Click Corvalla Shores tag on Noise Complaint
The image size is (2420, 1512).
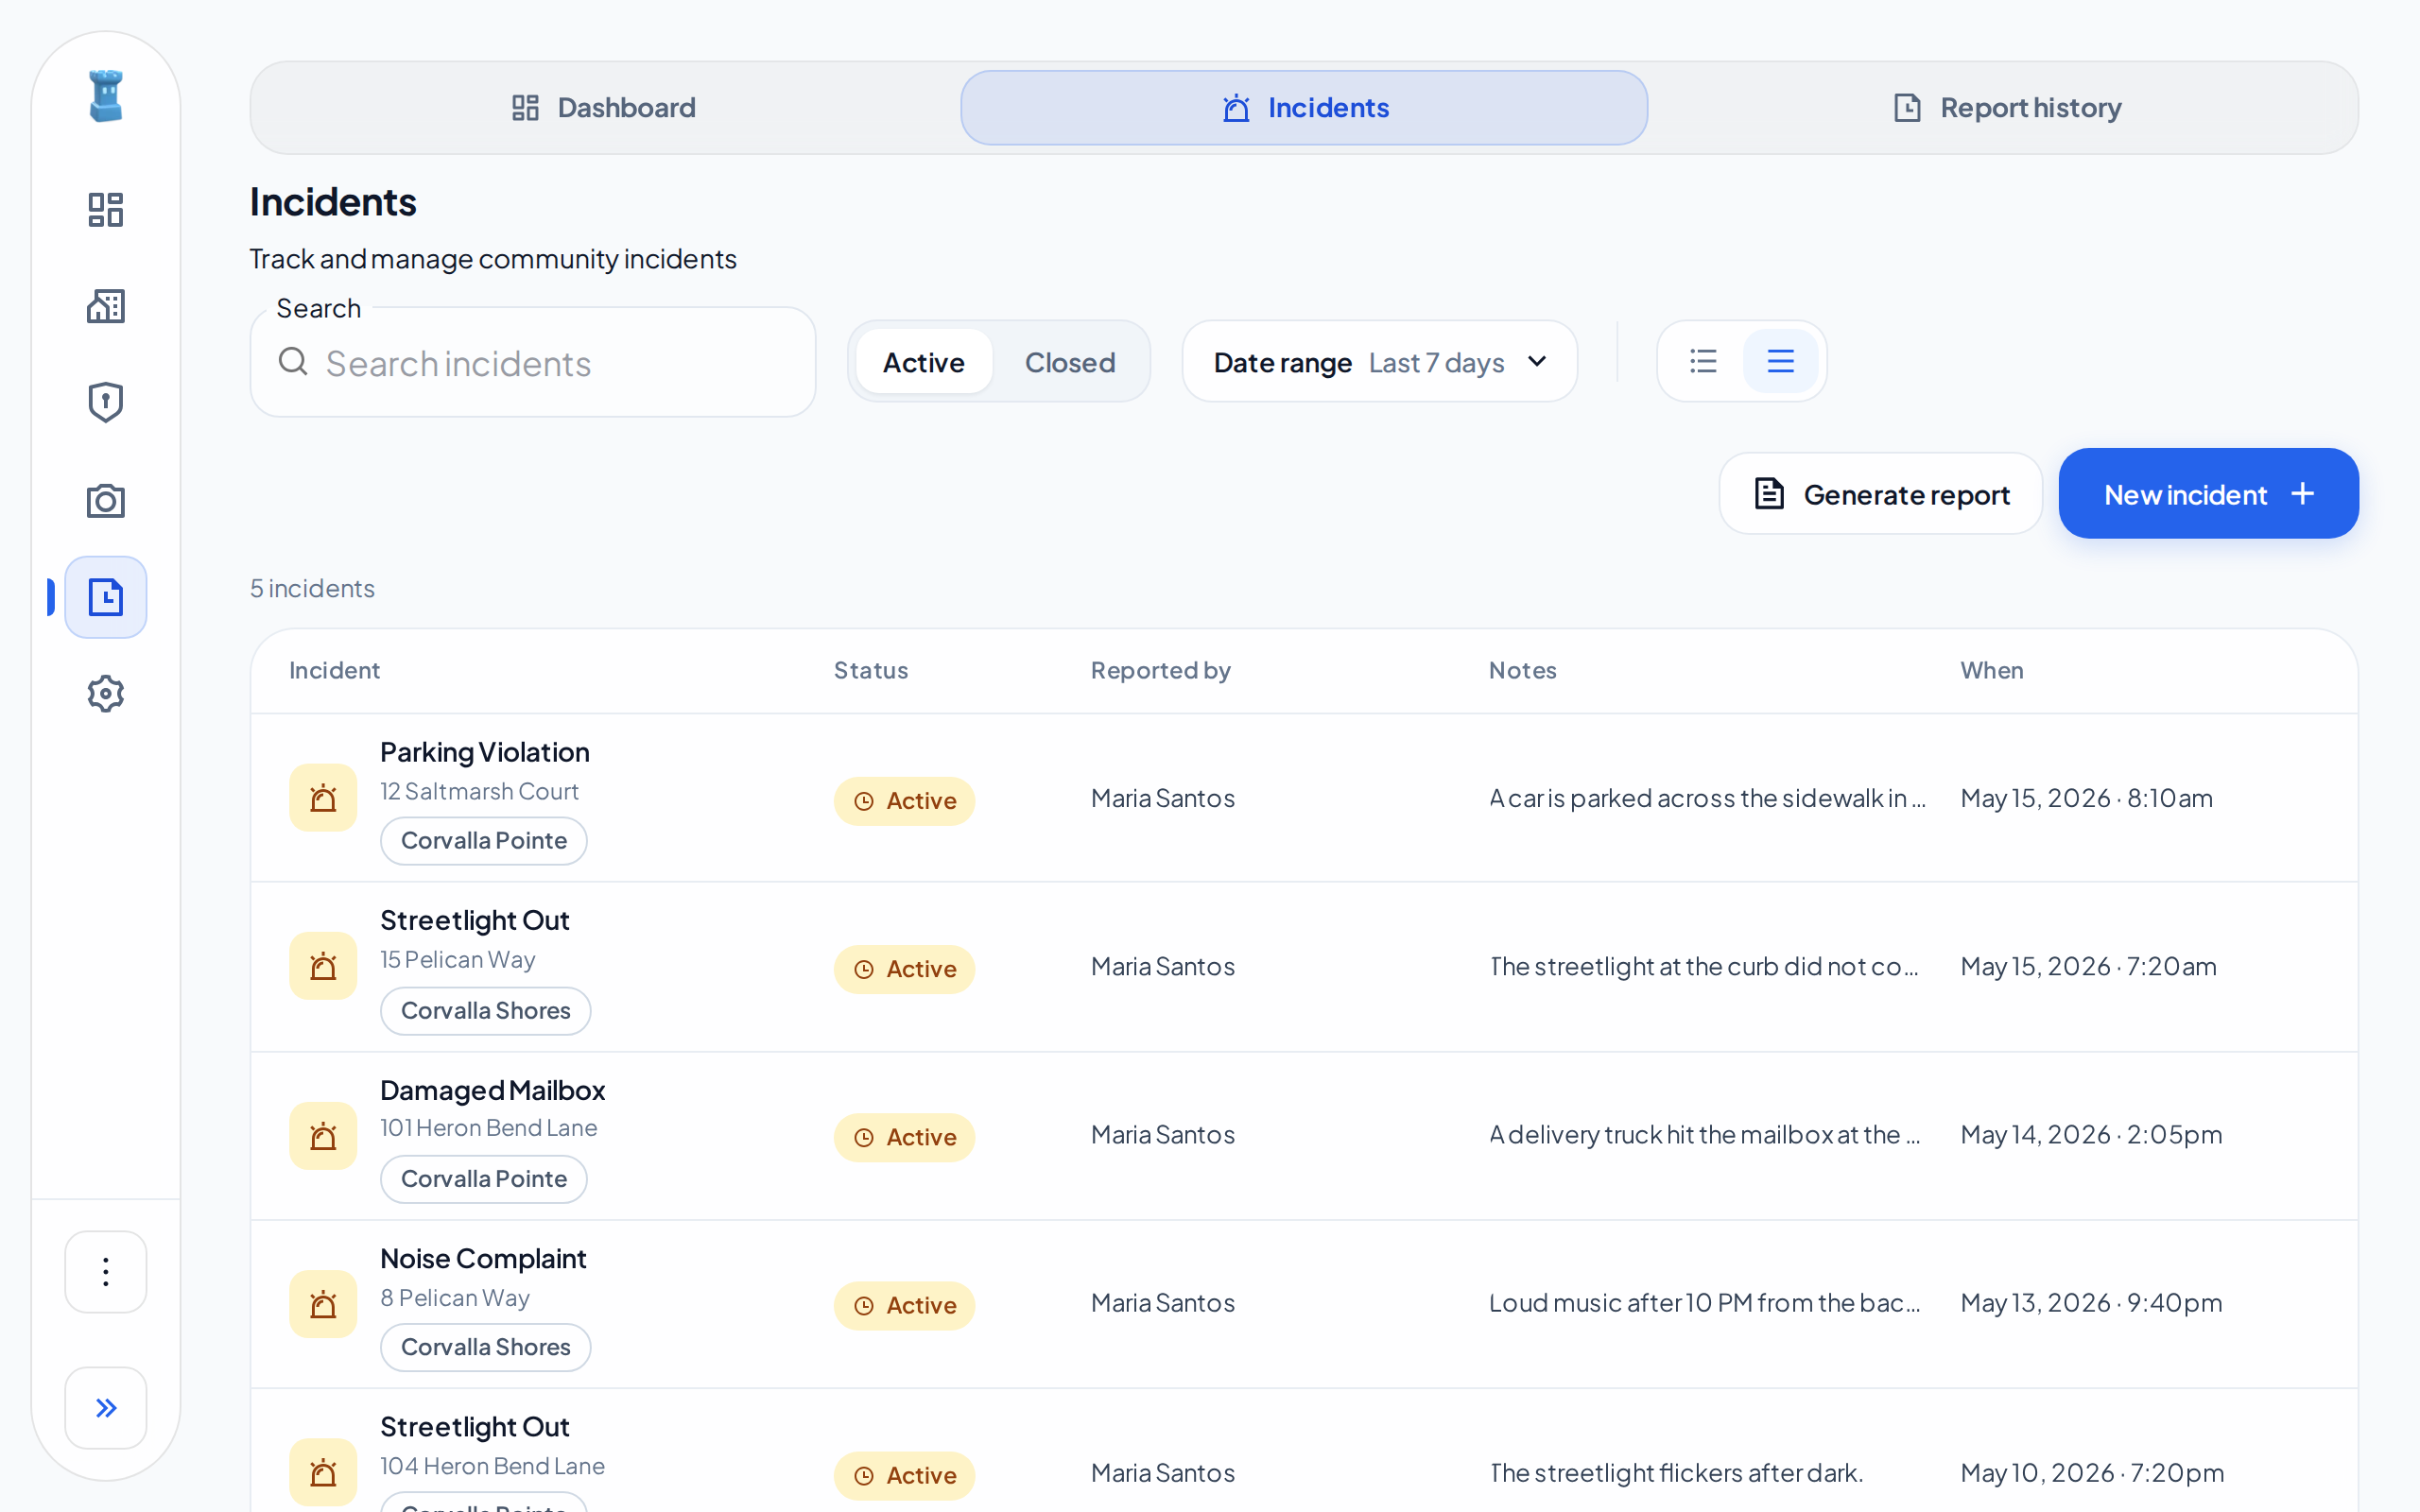click(x=486, y=1348)
